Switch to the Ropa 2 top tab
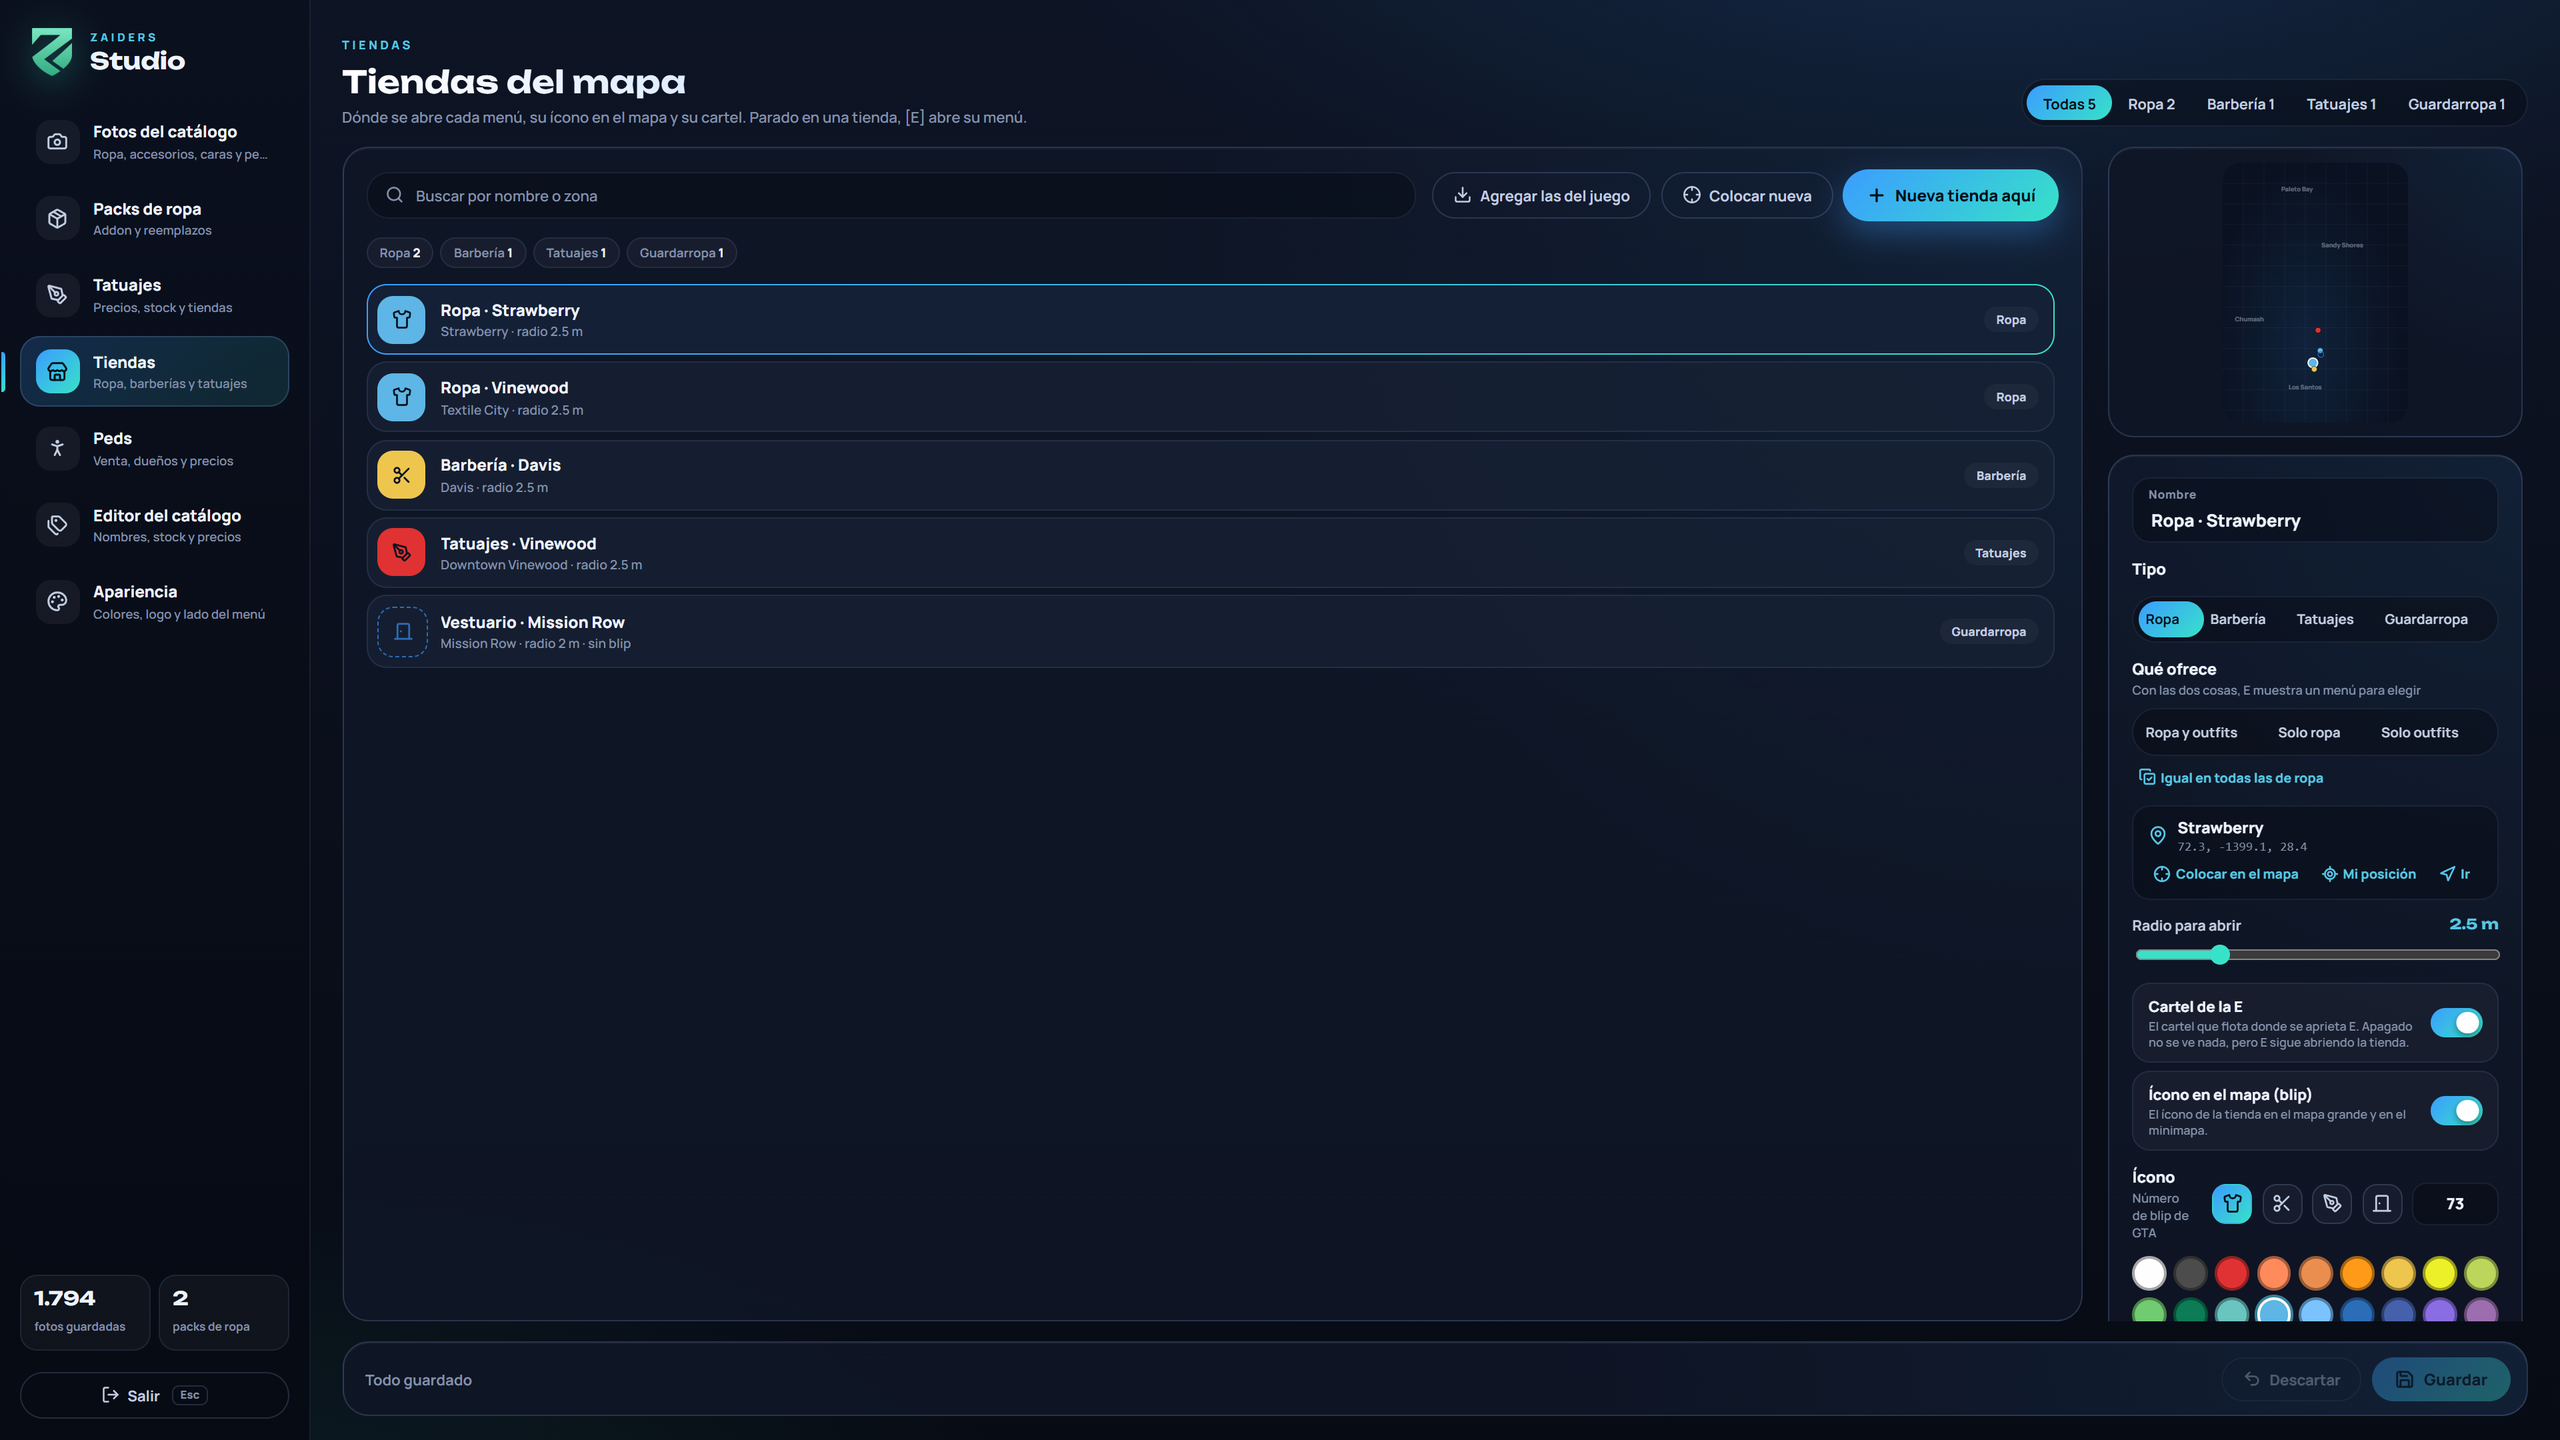The height and width of the screenshot is (1440, 2560). pos(2151,103)
